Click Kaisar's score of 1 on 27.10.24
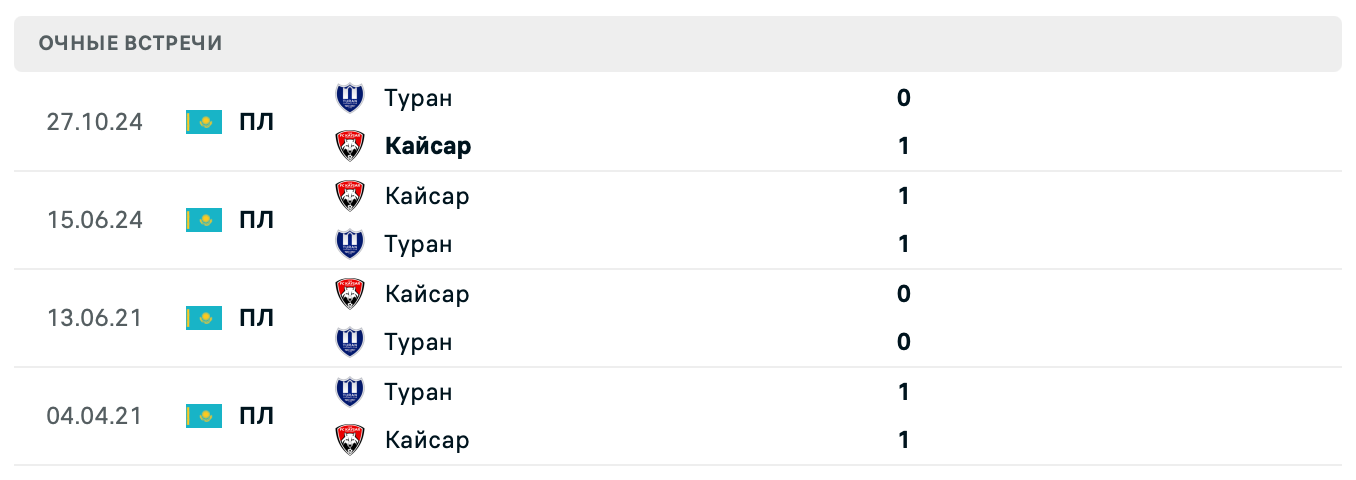This screenshot has width=1356, height=480. [904, 146]
